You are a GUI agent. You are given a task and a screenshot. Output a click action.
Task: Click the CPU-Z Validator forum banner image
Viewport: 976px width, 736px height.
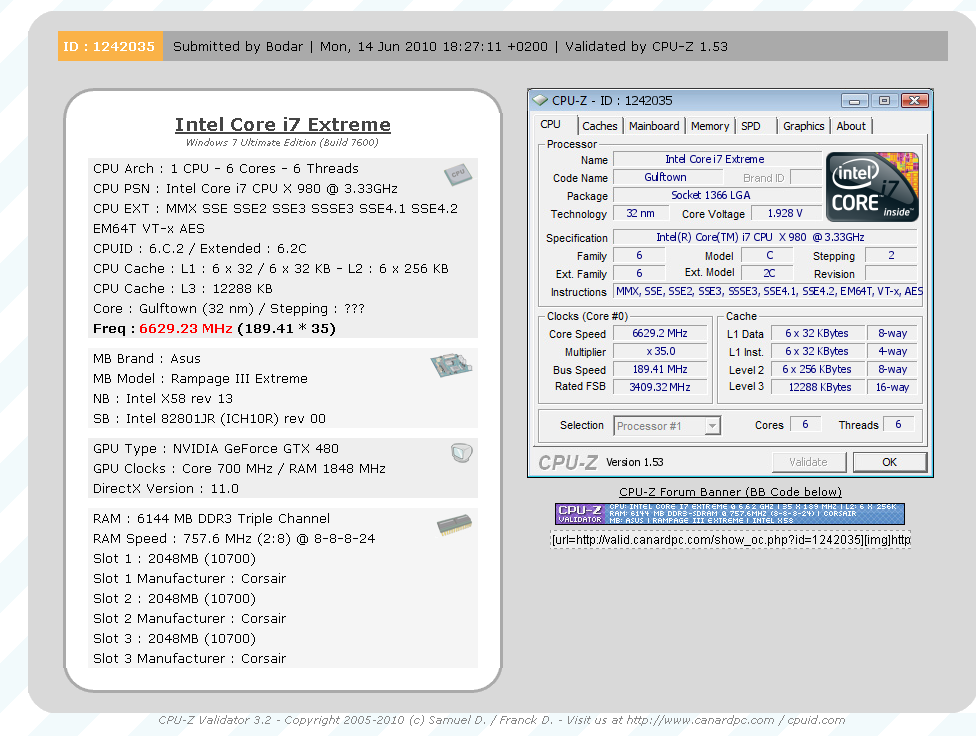[730, 514]
